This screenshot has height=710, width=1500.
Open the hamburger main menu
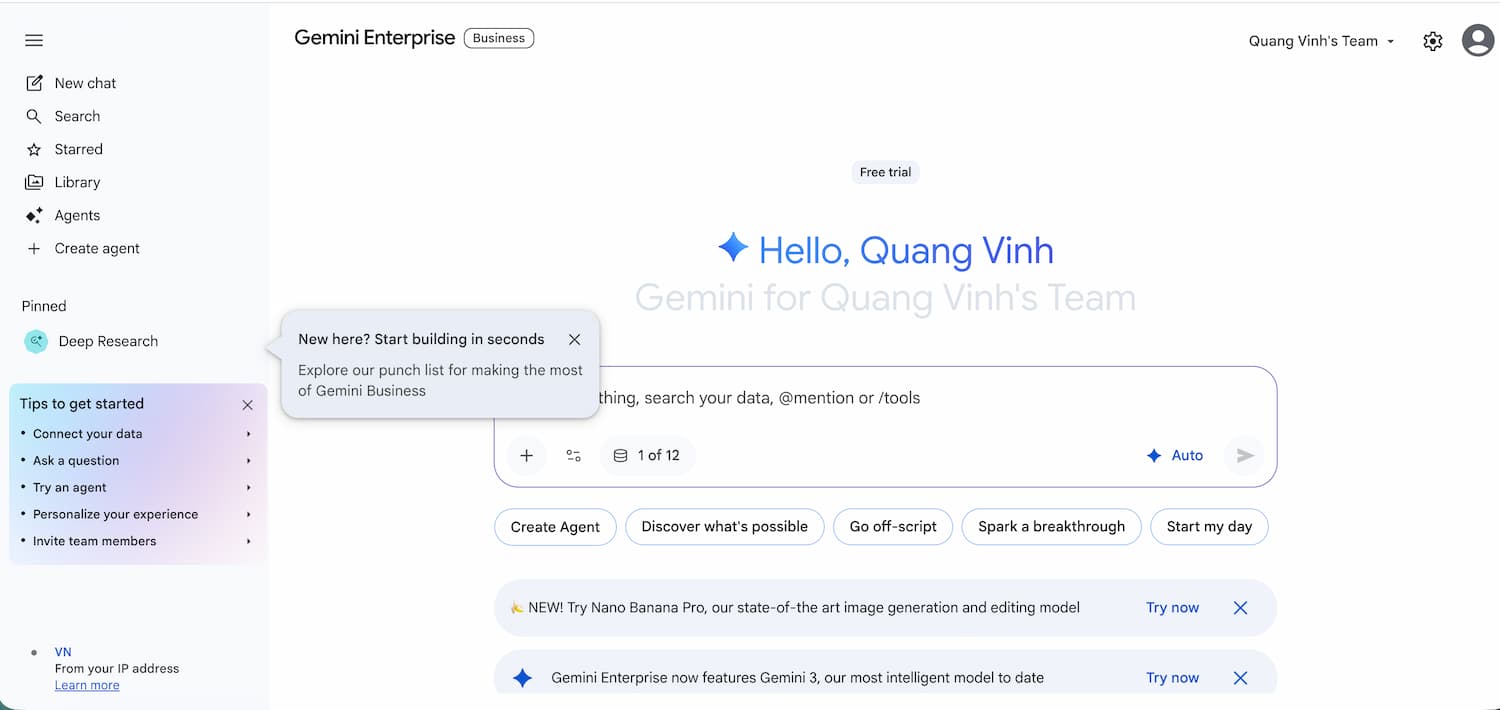click(34, 40)
